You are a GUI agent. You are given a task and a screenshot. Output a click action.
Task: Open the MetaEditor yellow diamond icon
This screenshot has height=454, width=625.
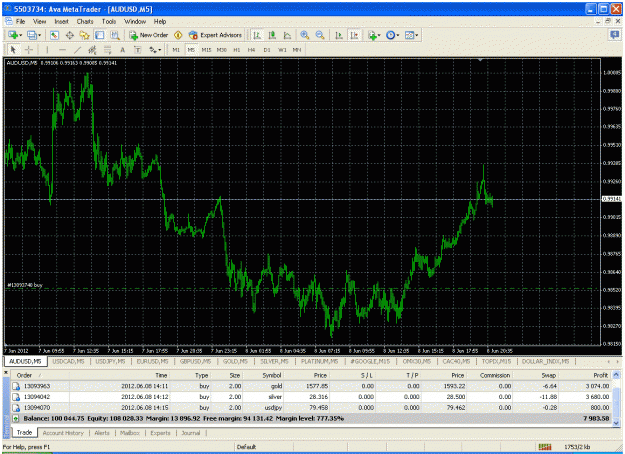(x=178, y=35)
